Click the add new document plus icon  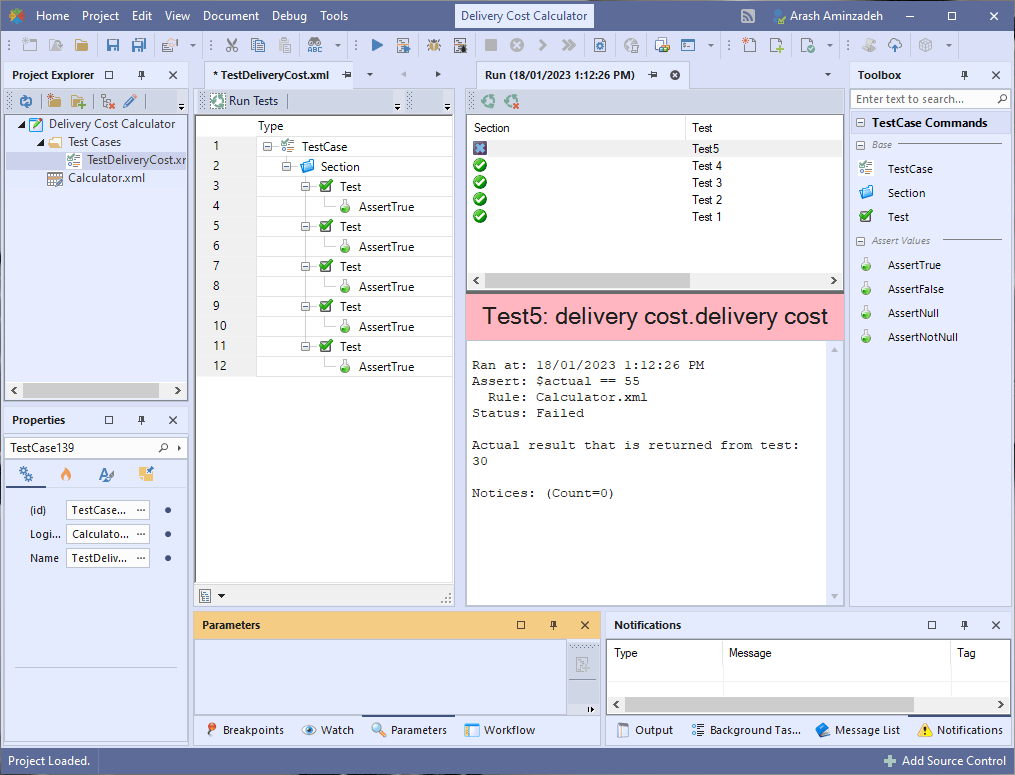[775, 45]
